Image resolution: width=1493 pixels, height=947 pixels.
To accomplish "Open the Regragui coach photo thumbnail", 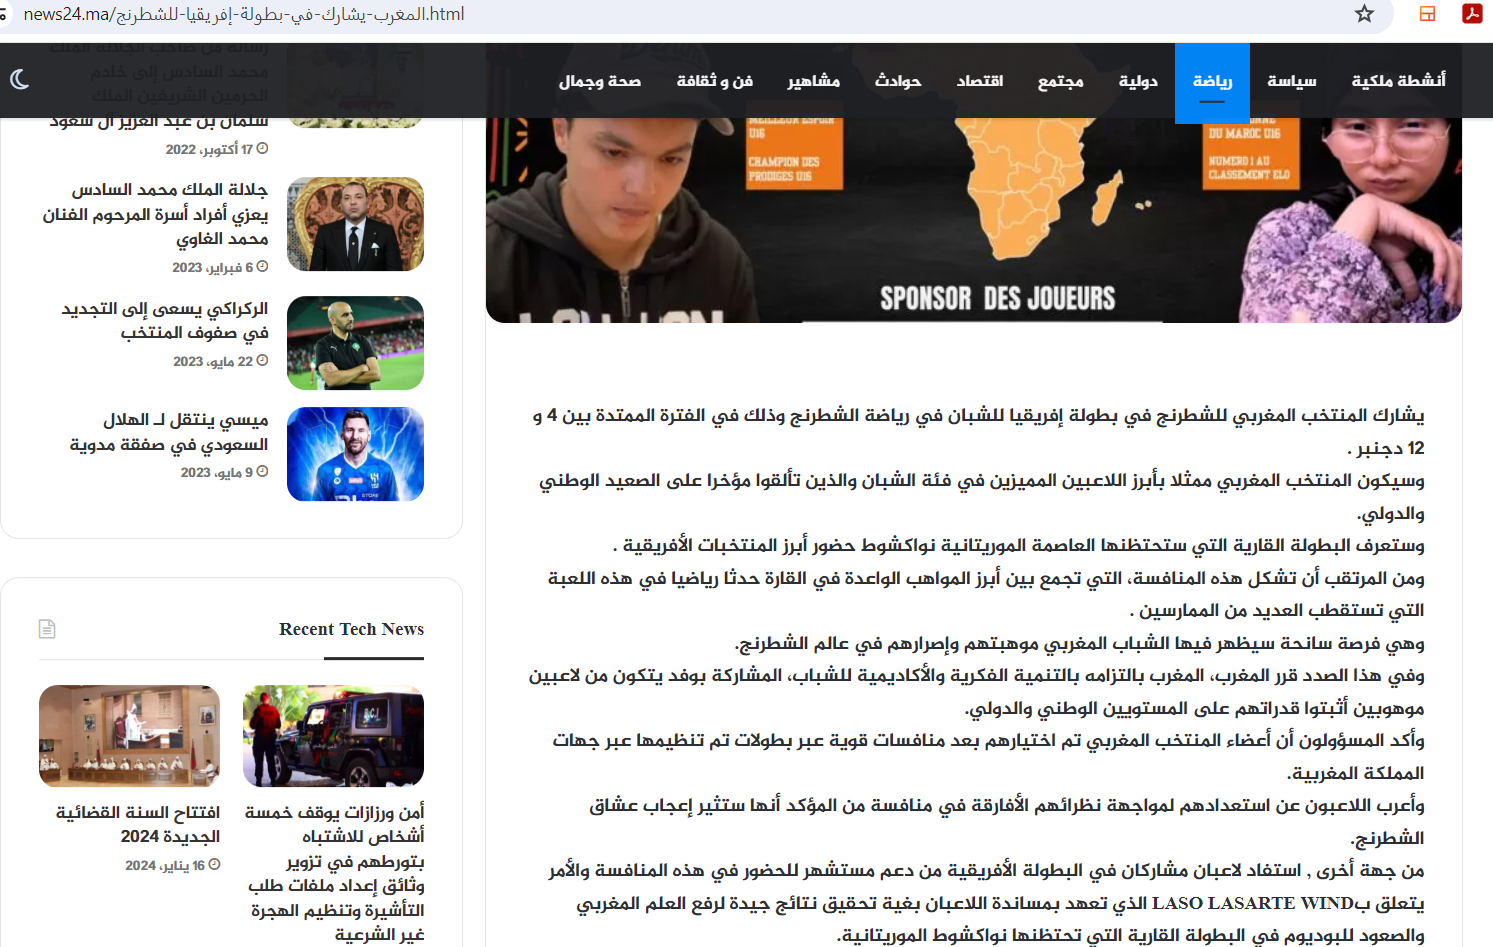I will (355, 343).
